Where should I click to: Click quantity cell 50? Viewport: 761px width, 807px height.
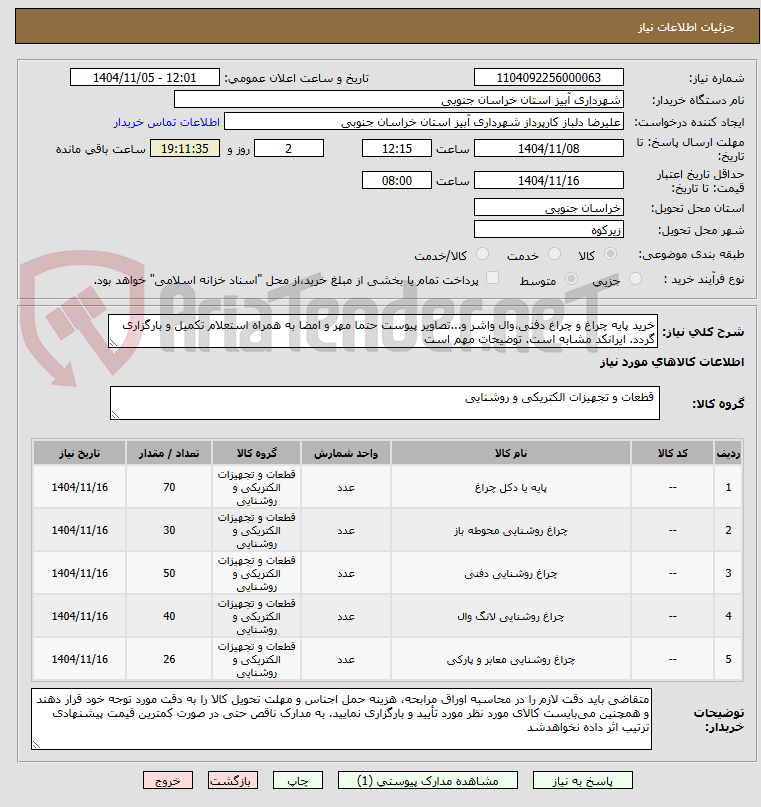tap(169, 573)
